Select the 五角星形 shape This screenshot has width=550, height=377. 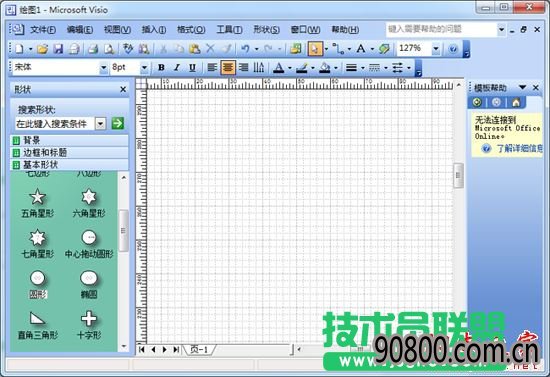(x=38, y=203)
